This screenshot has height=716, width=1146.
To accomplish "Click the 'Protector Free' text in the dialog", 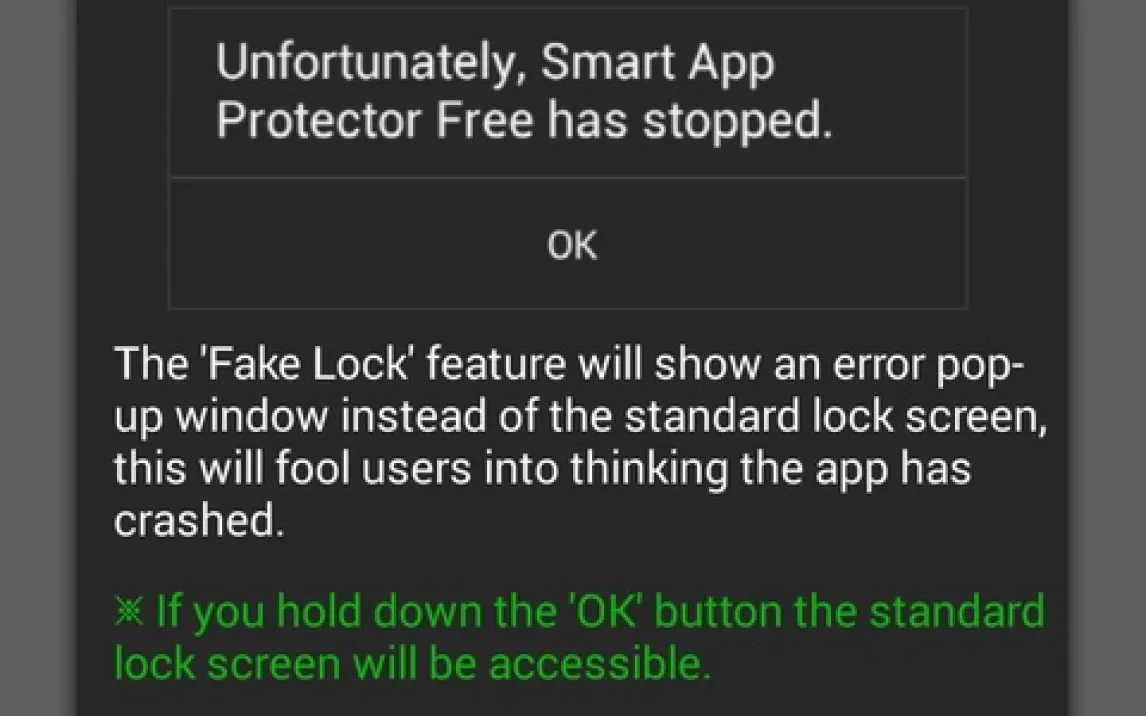I will coord(375,121).
